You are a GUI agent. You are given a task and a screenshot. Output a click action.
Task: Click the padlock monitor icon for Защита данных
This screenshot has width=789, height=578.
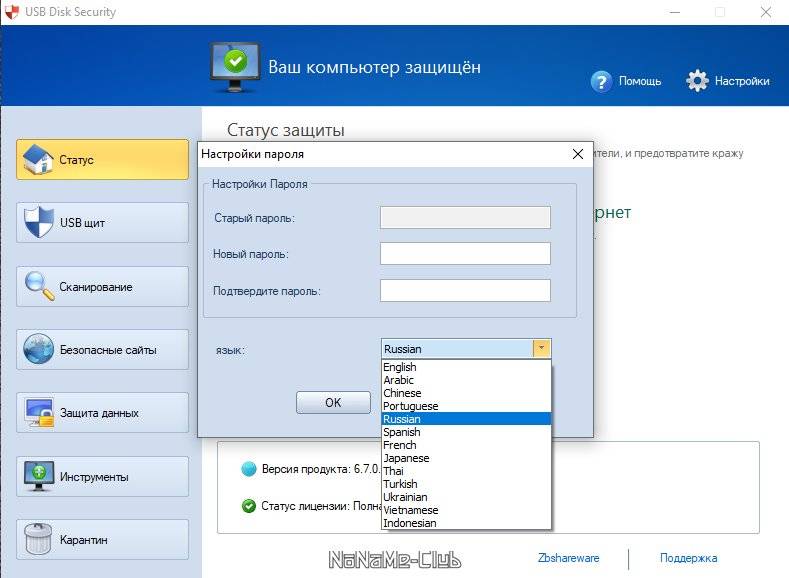tap(40, 412)
